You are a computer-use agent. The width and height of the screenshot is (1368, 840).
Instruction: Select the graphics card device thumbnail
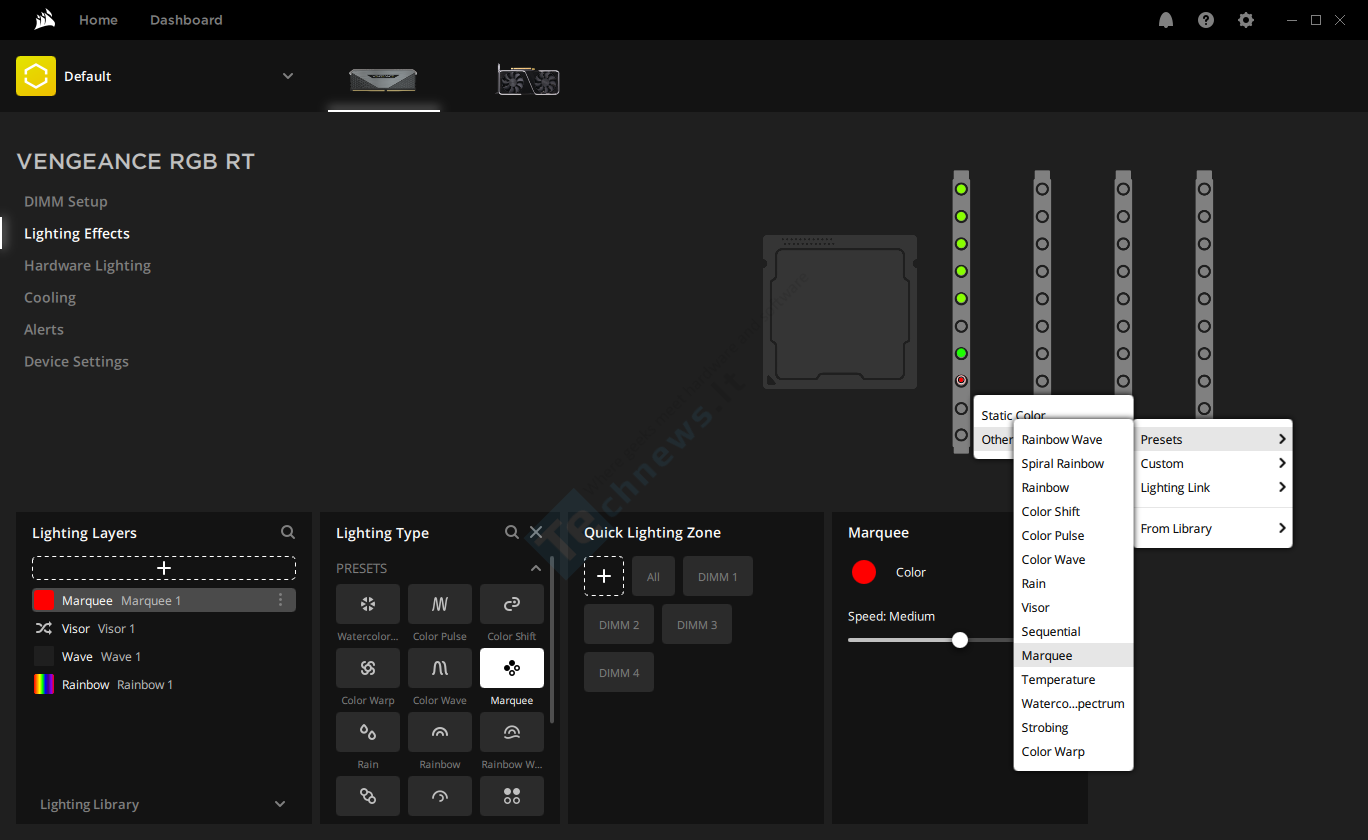pyautogui.click(x=528, y=80)
